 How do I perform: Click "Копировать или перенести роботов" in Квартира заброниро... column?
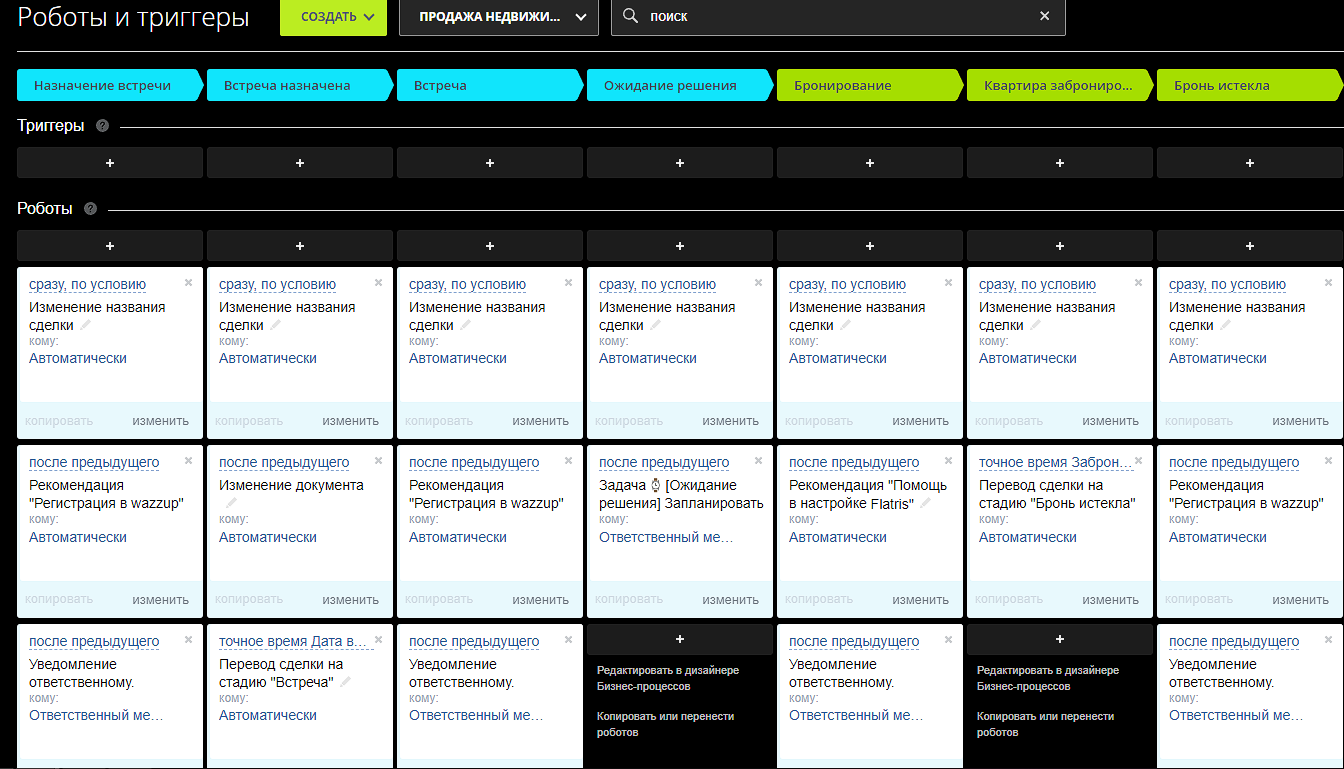(x=1045, y=724)
